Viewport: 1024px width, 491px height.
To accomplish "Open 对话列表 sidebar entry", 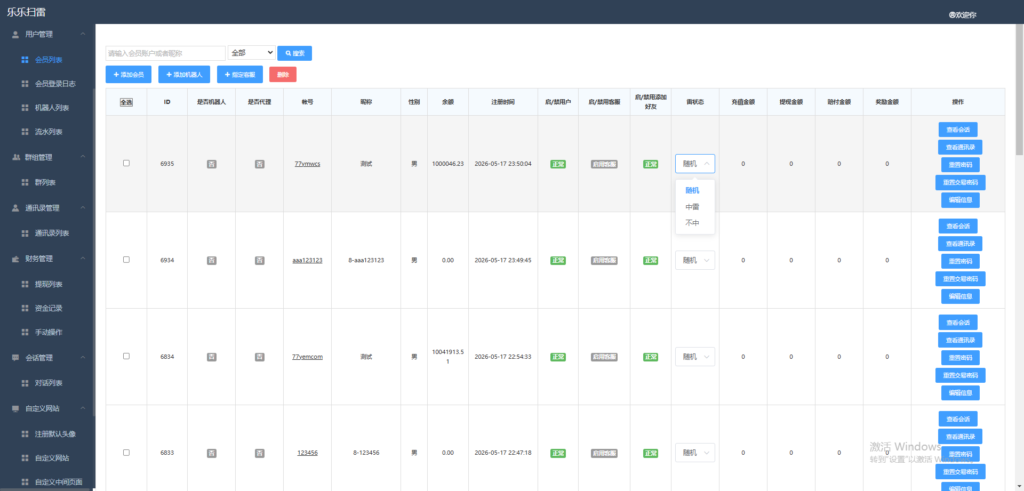I will [x=48, y=383].
